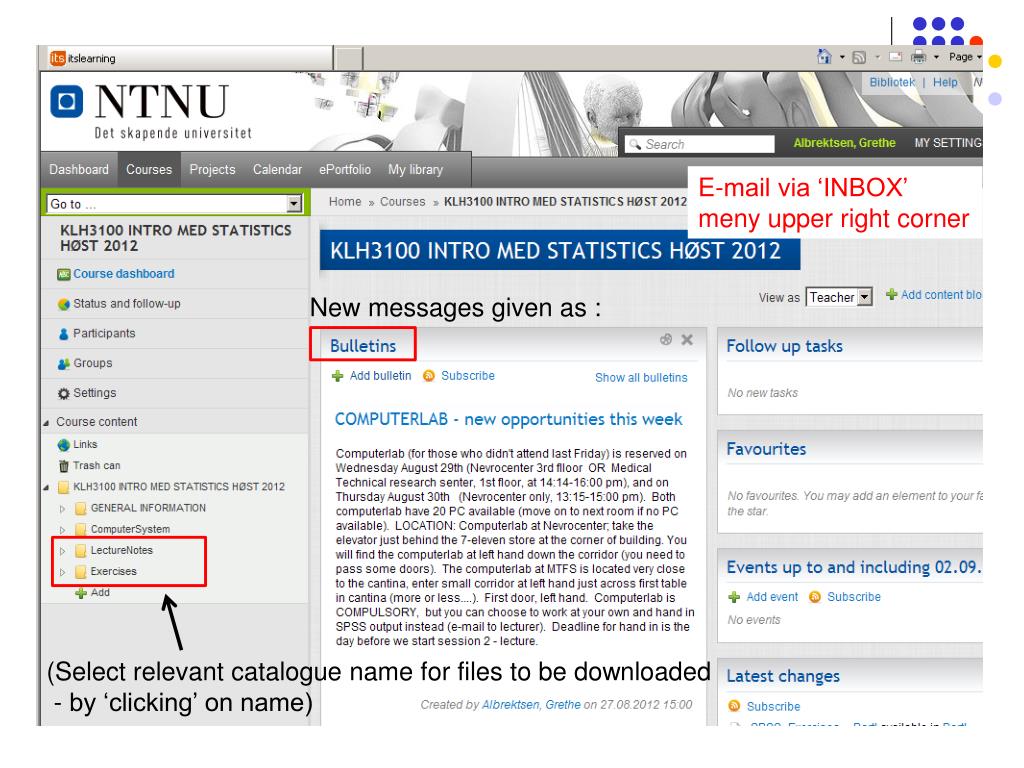1024x768 pixels.
Task: Click the Trash can icon
Action: pyautogui.click(x=63, y=466)
